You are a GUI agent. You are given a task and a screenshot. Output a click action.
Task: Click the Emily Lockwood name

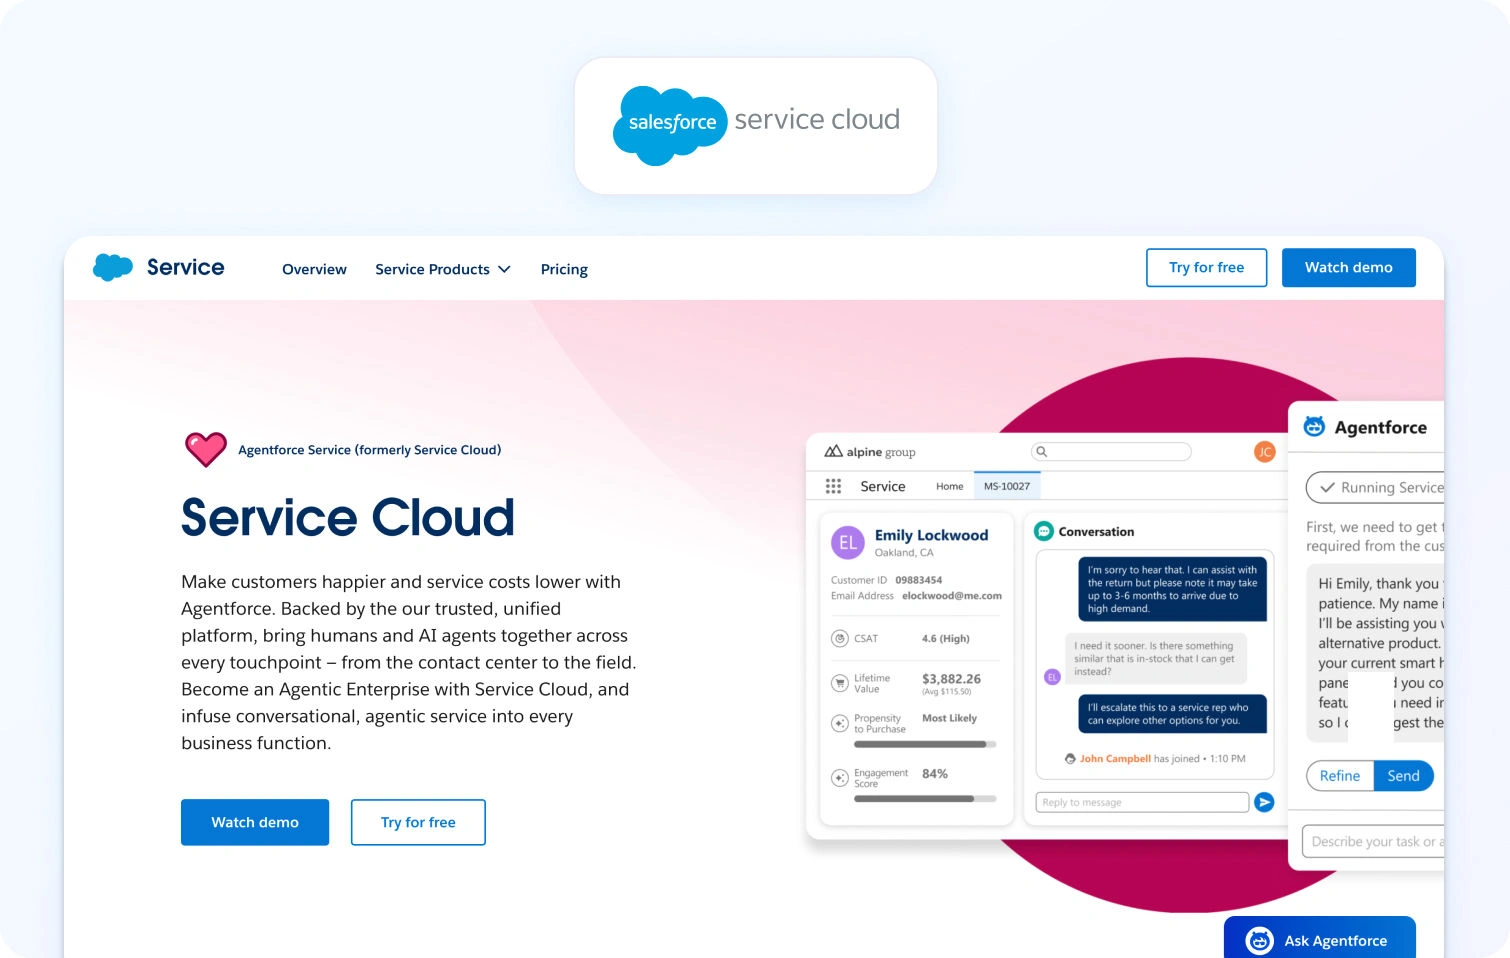(931, 535)
